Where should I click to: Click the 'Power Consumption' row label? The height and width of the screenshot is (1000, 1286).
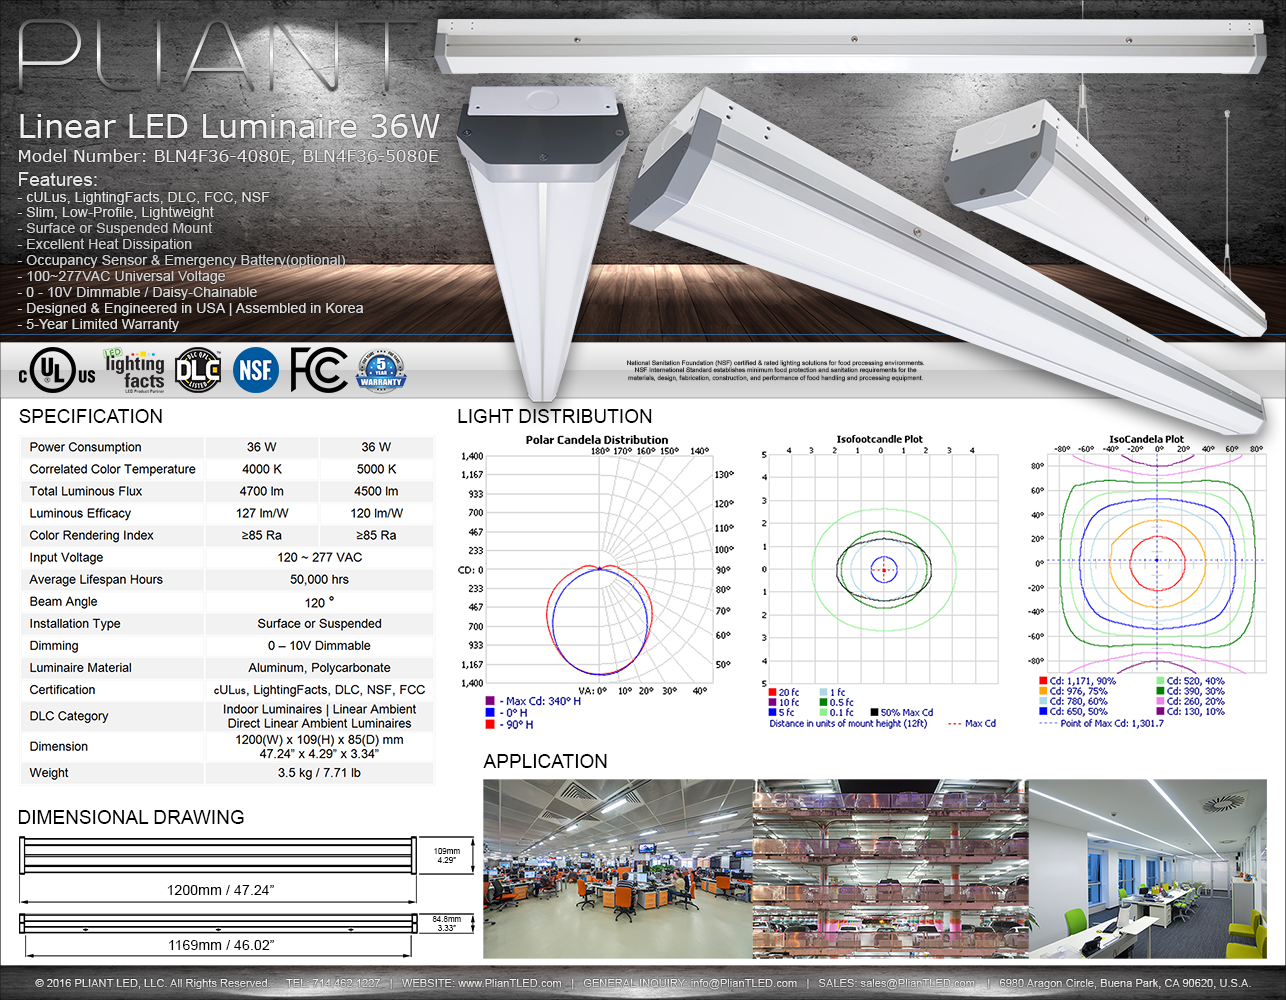pyautogui.click(x=85, y=447)
